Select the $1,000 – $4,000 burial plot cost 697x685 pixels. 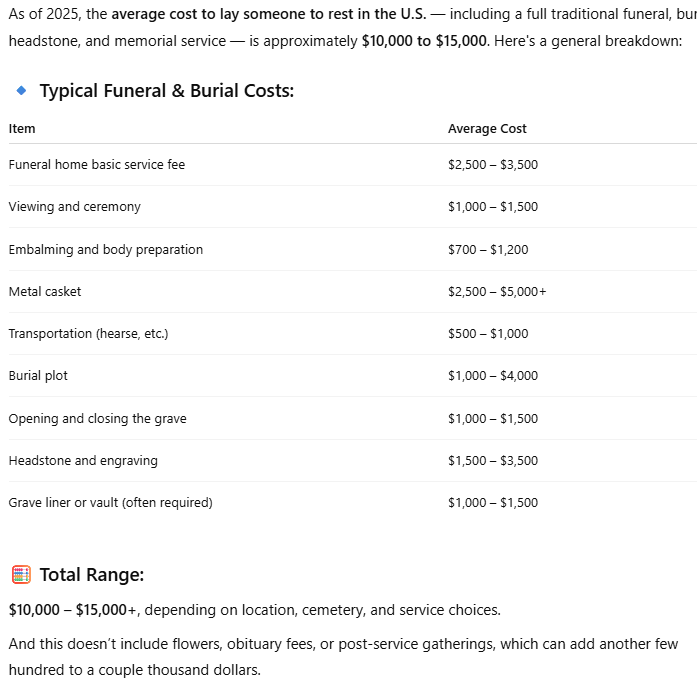coord(493,376)
